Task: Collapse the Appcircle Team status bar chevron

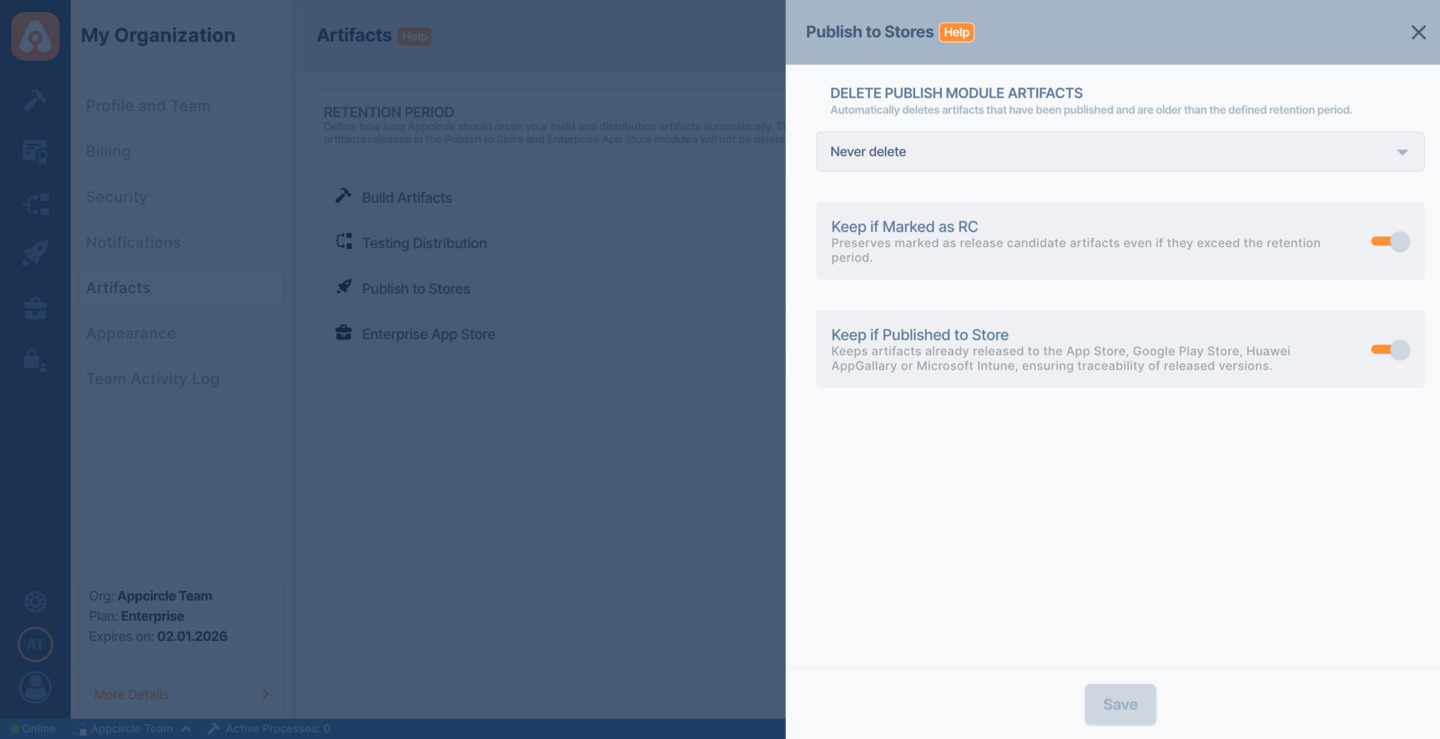Action: [186, 728]
